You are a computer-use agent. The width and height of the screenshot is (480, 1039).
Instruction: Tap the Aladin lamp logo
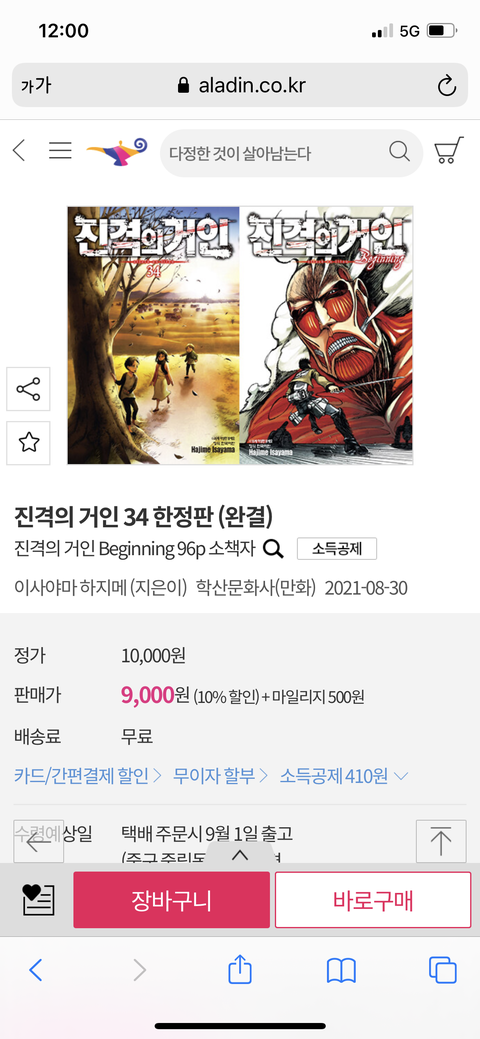click(117, 152)
